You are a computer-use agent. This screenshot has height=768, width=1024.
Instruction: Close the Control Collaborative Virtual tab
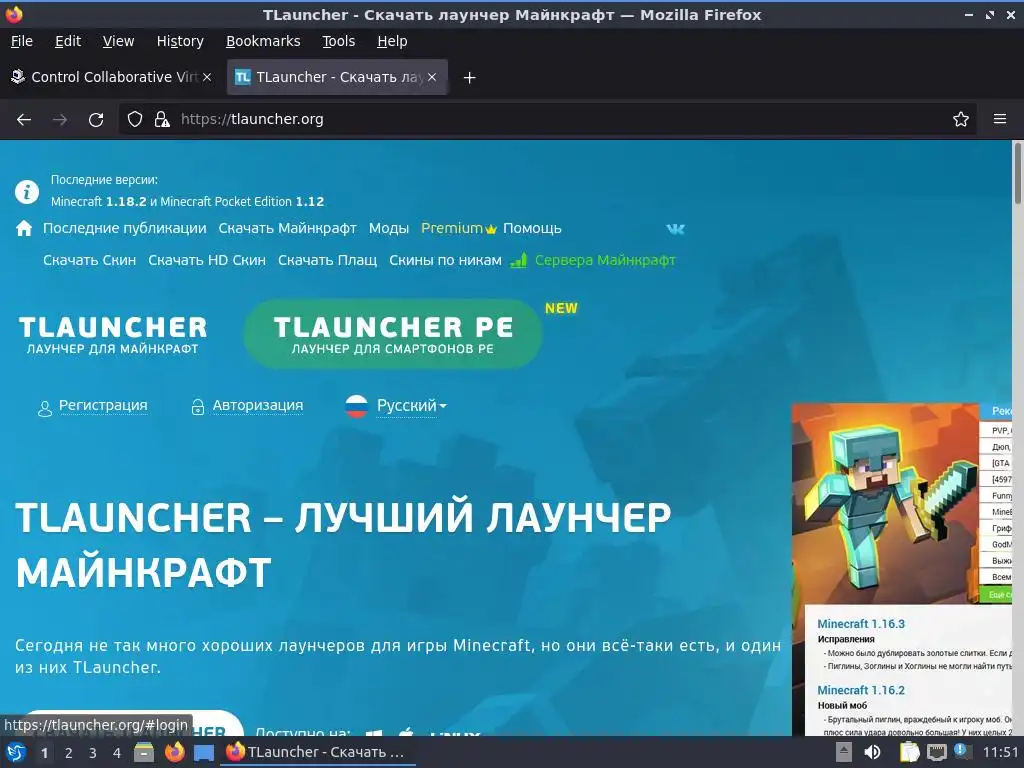point(207,77)
